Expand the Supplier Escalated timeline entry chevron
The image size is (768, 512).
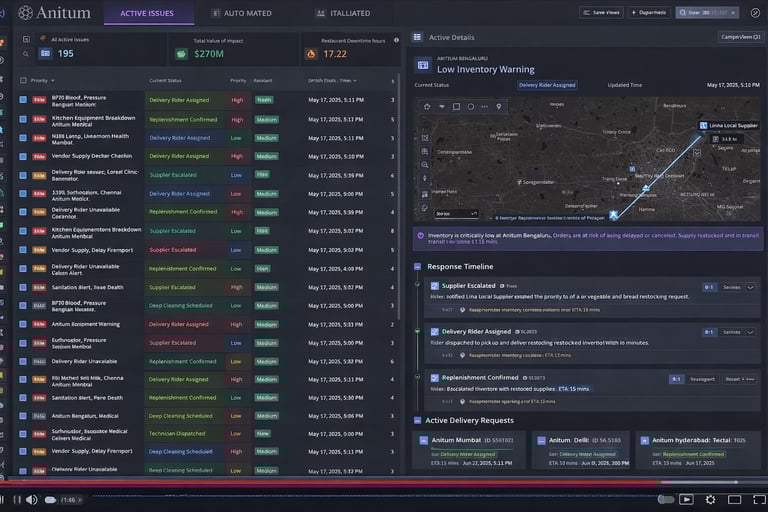point(750,288)
